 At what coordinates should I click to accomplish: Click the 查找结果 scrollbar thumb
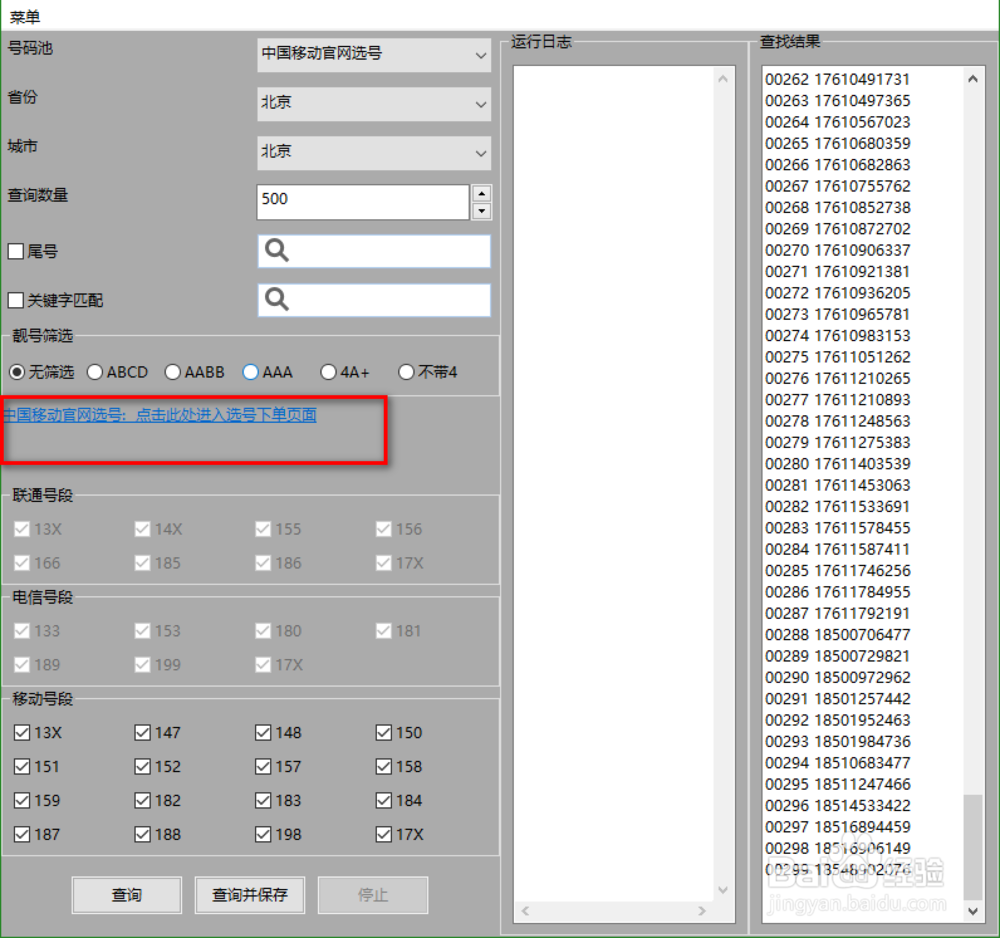(973, 847)
